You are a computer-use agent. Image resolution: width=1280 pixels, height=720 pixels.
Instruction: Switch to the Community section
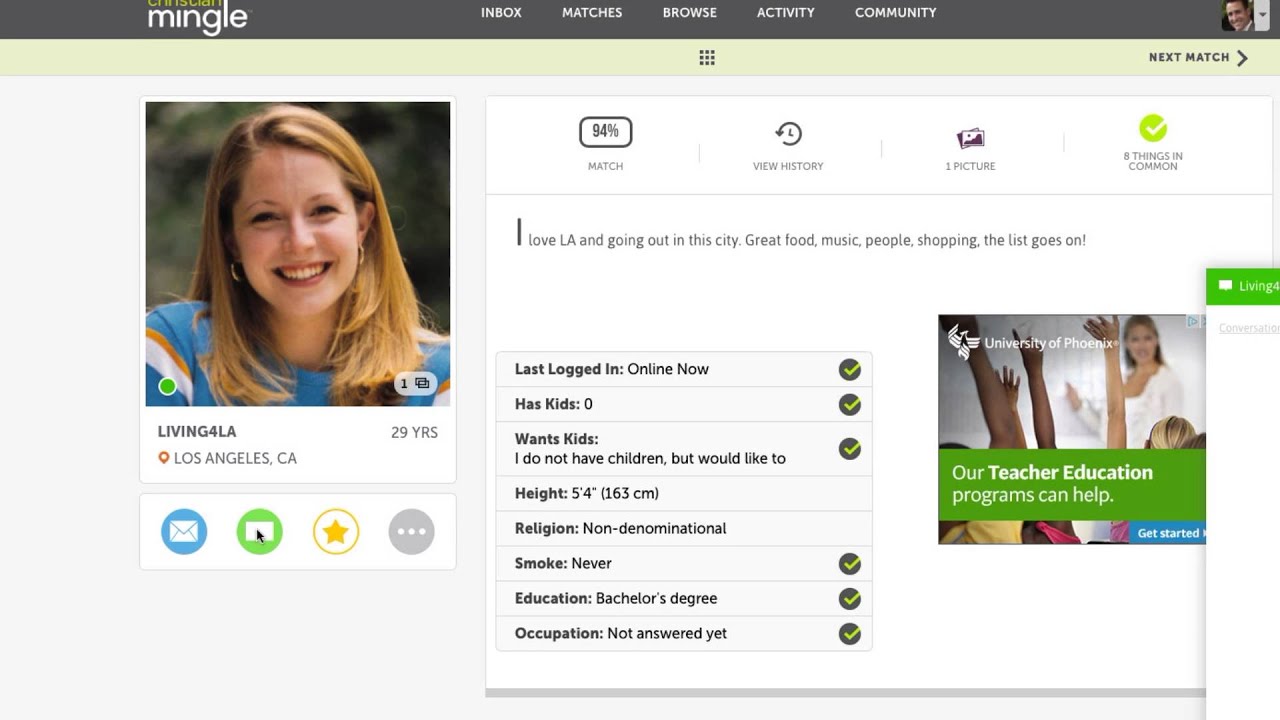tap(895, 12)
